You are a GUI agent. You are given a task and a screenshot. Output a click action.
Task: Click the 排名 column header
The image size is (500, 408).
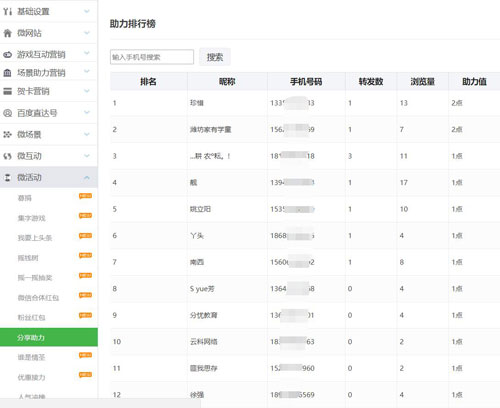tap(148, 81)
